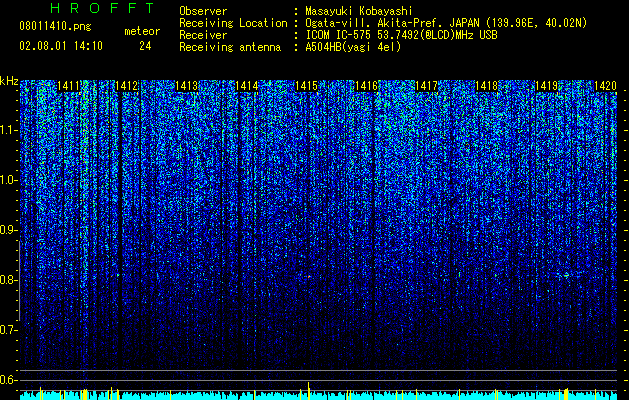Screen dimensions: 629x400
Task: Click the Receiver field label
Action: [203, 35]
